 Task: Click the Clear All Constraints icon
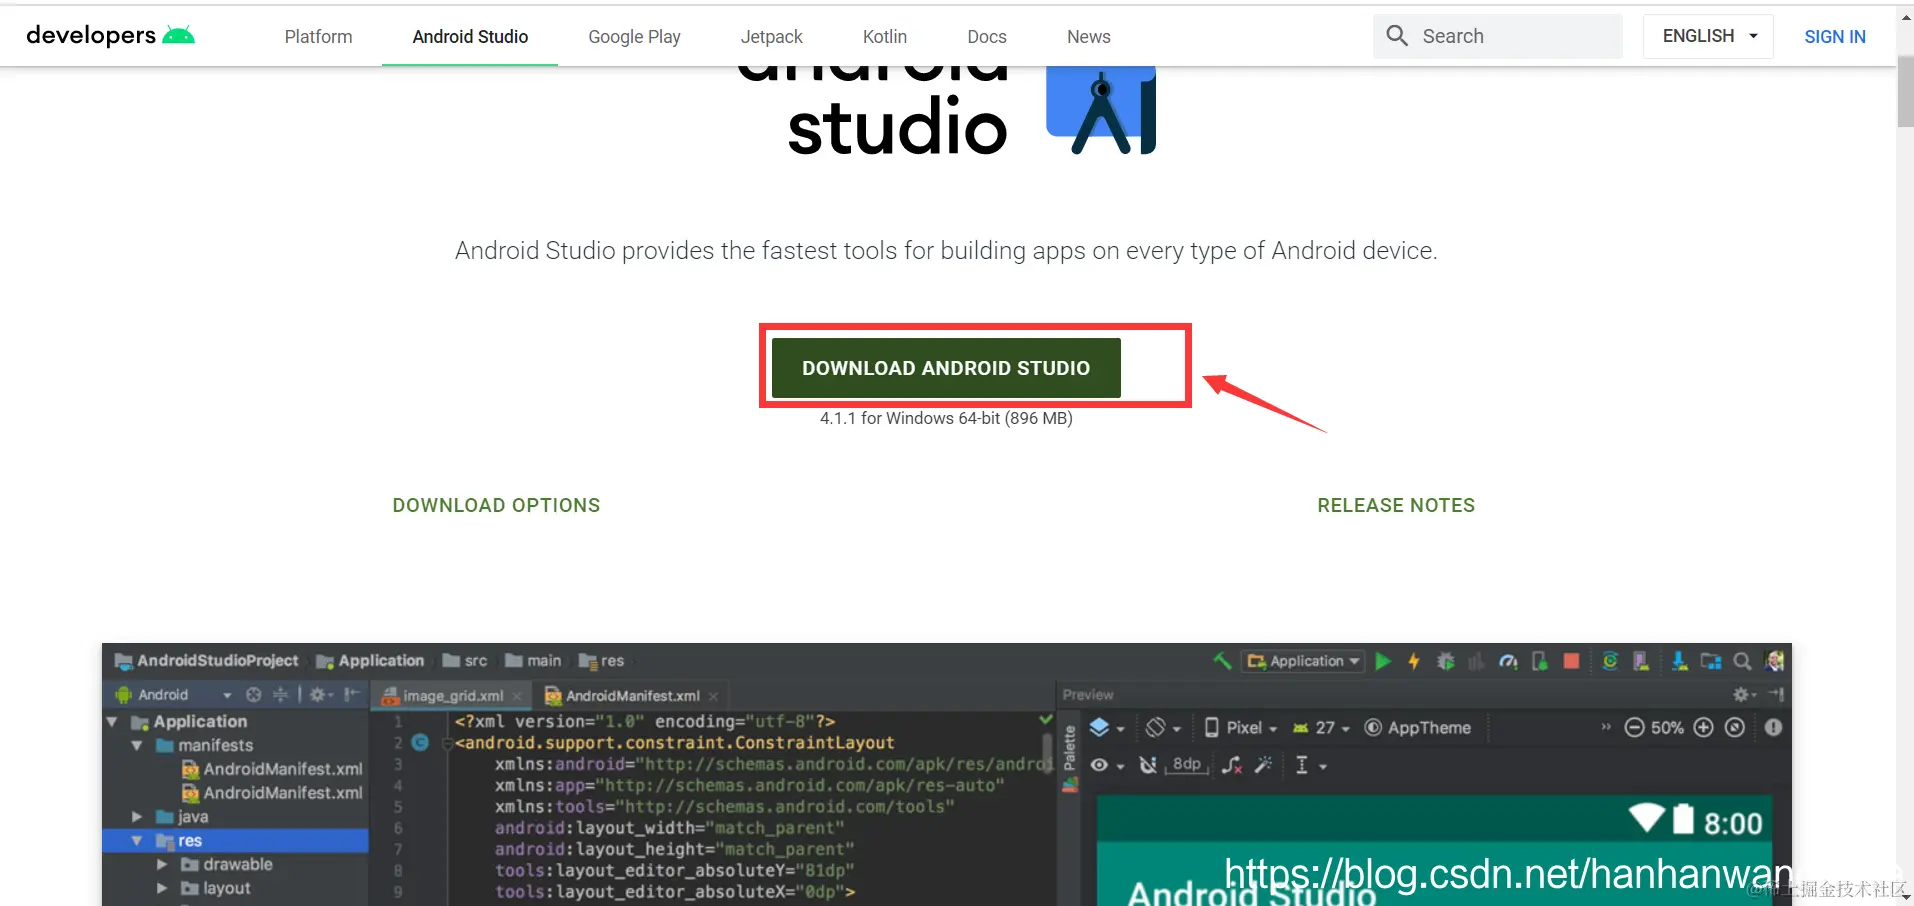[1232, 765]
